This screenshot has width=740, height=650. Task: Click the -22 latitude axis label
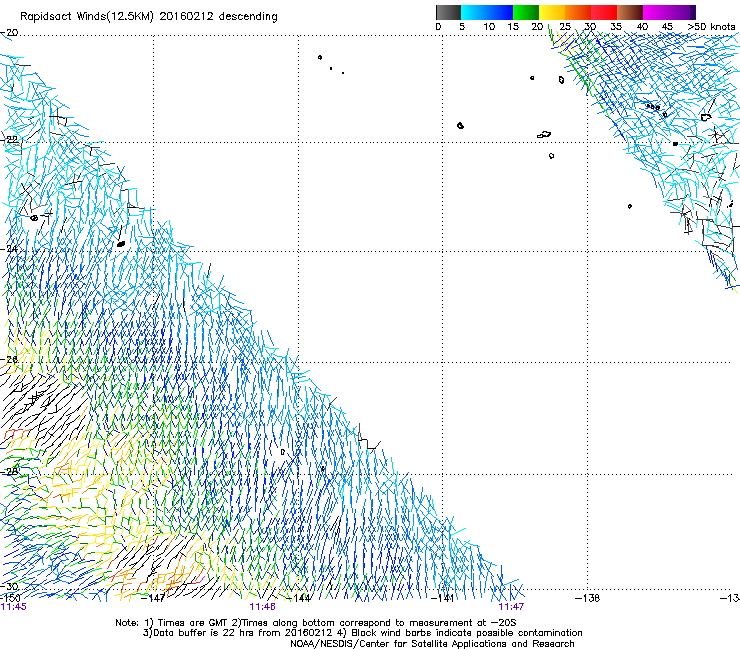(10, 140)
